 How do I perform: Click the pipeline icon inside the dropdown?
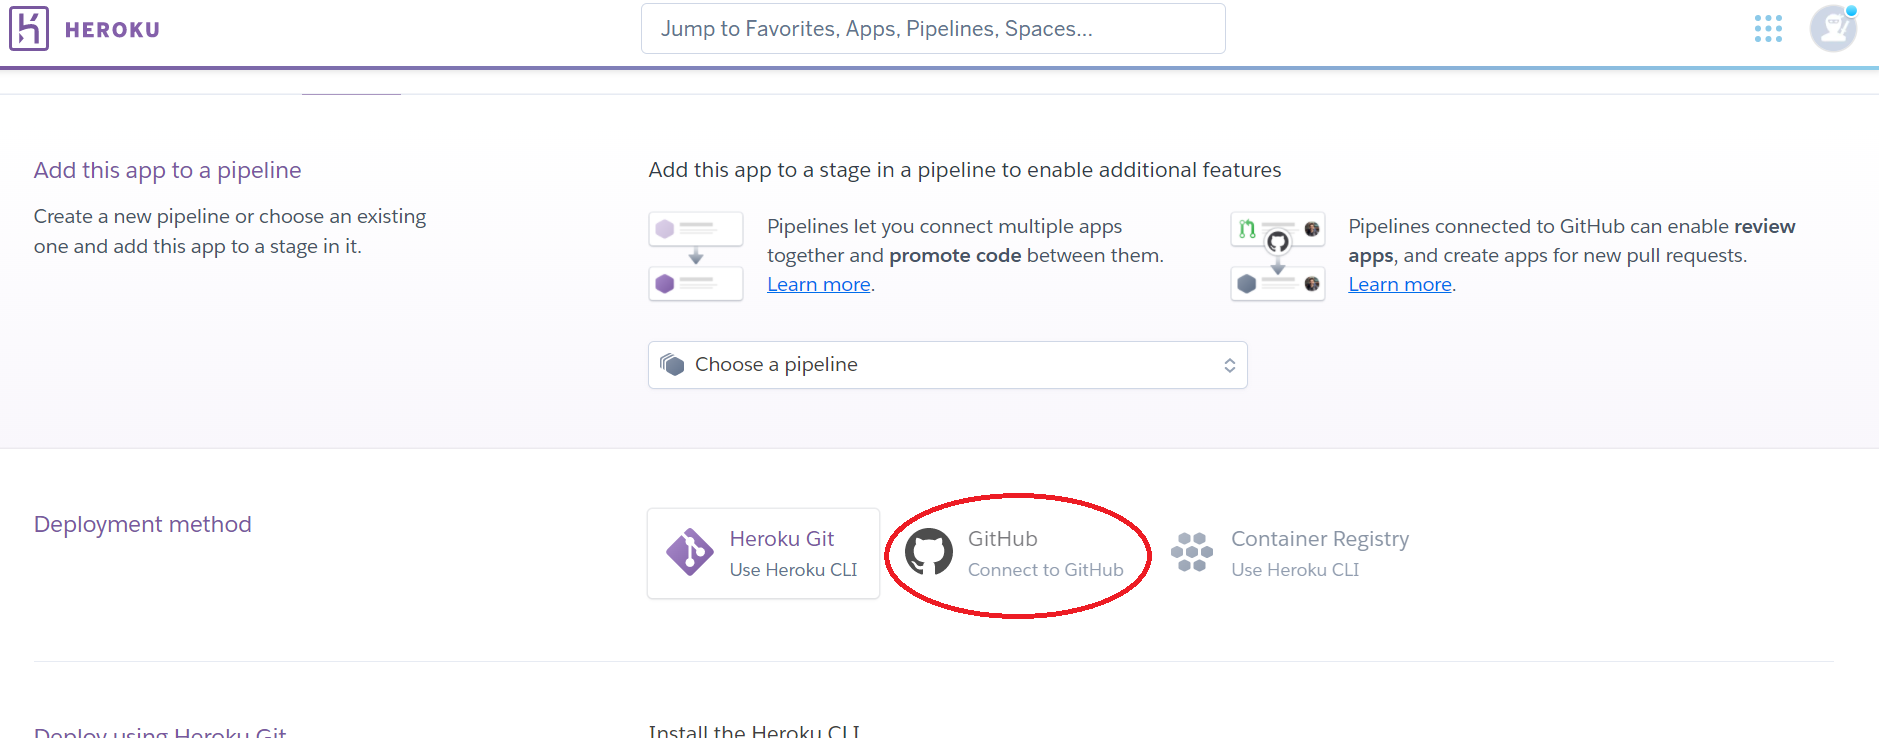(672, 365)
